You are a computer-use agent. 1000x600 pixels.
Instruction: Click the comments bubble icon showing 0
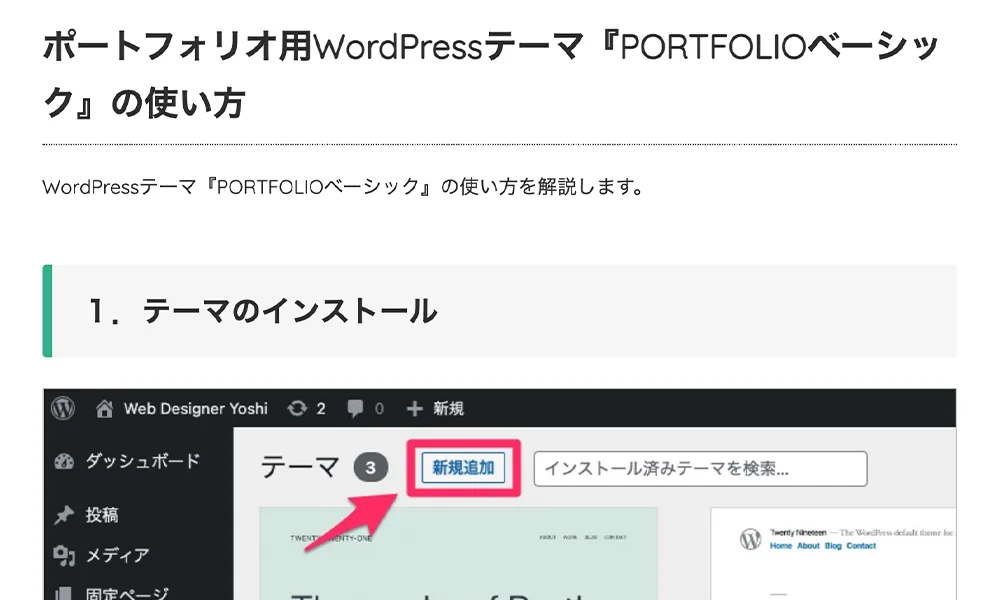pyautogui.click(x=355, y=408)
